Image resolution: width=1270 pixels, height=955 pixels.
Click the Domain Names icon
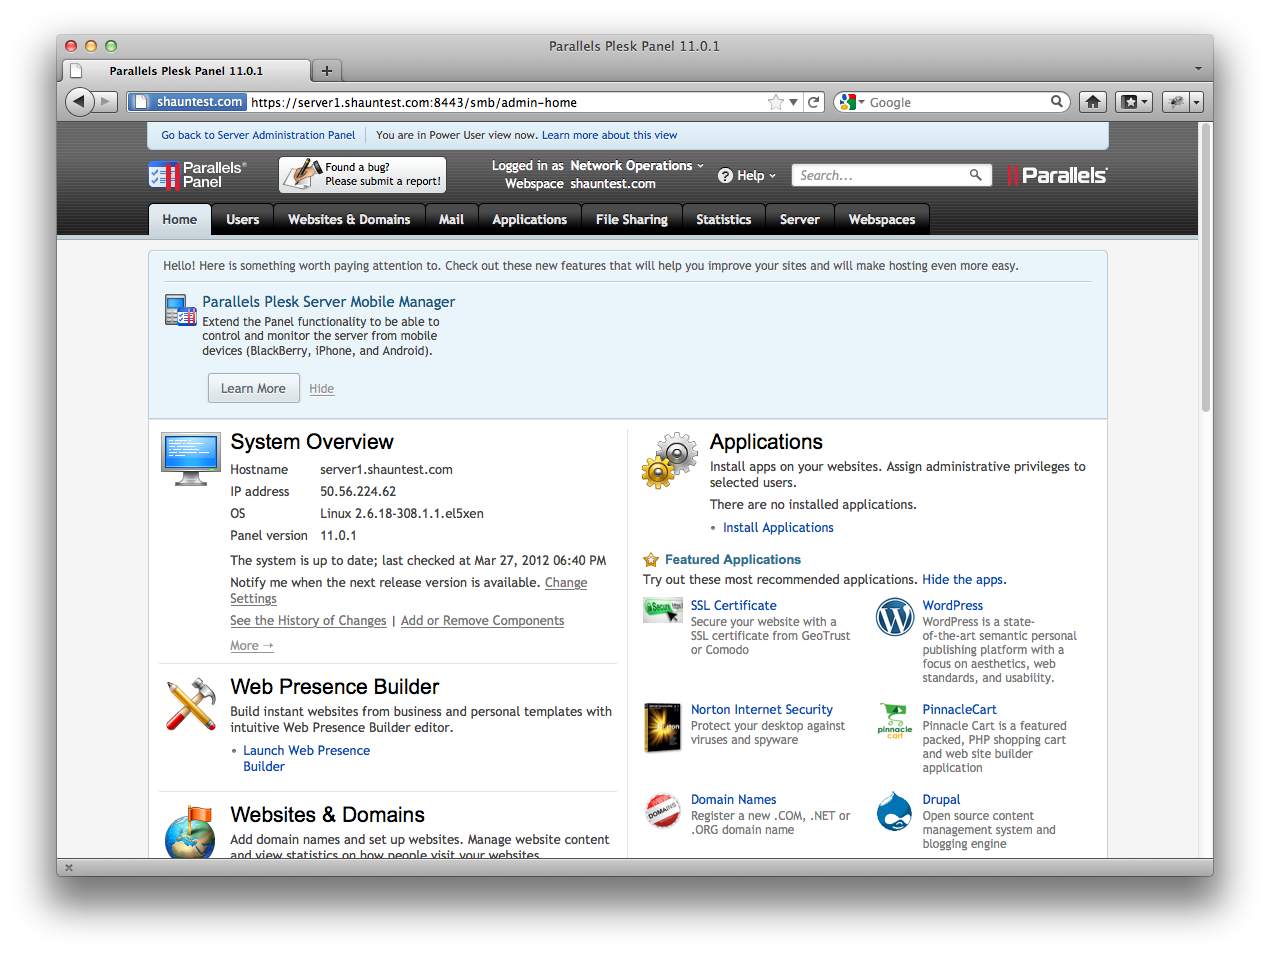pyautogui.click(x=662, y=811)
